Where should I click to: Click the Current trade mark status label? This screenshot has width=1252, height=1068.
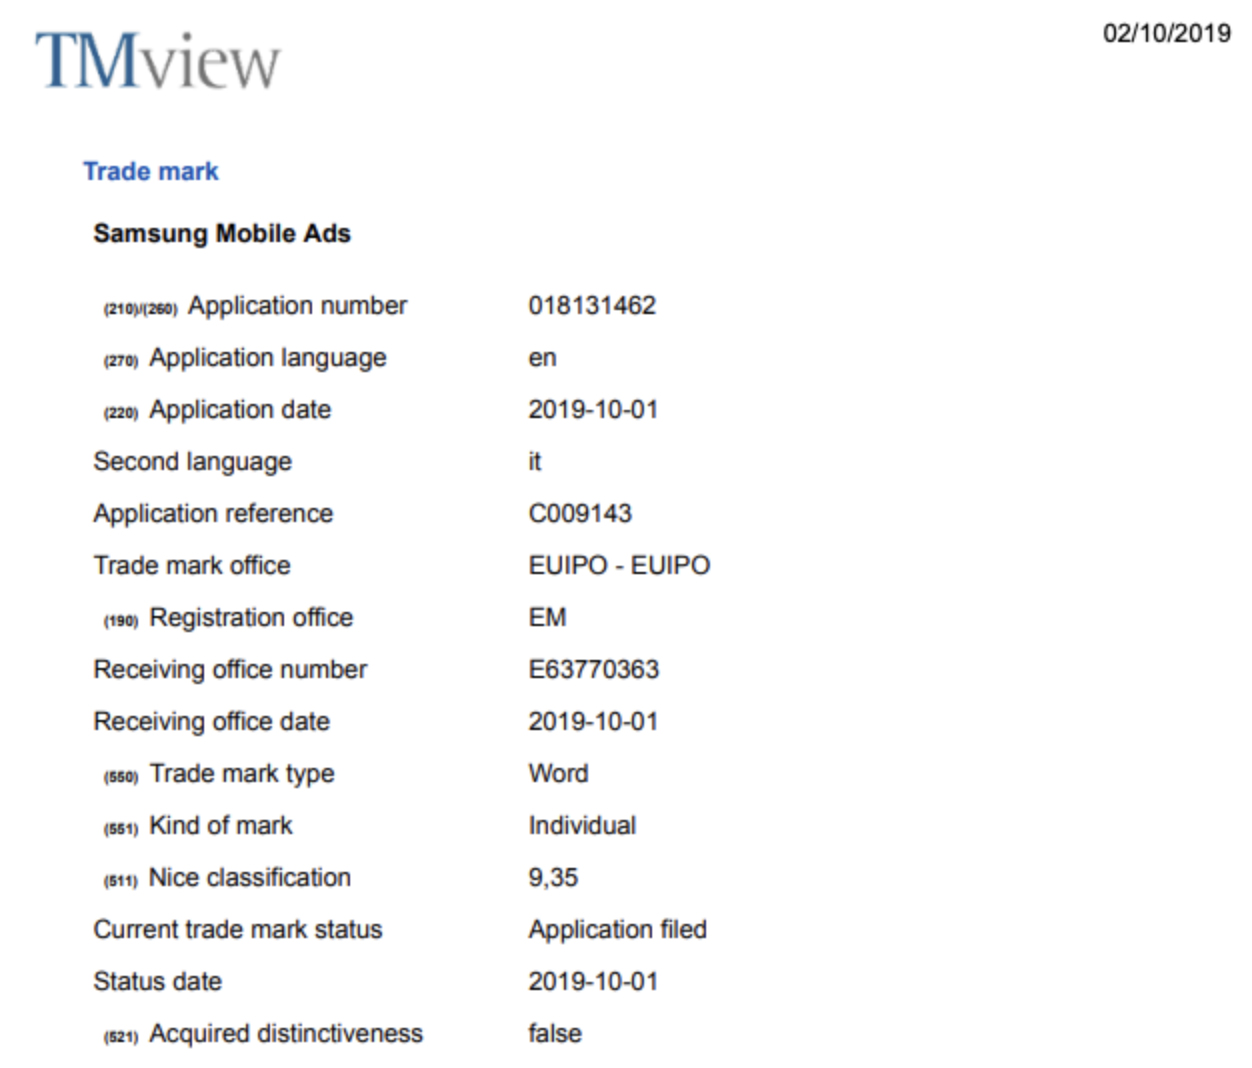click(238, 929)
